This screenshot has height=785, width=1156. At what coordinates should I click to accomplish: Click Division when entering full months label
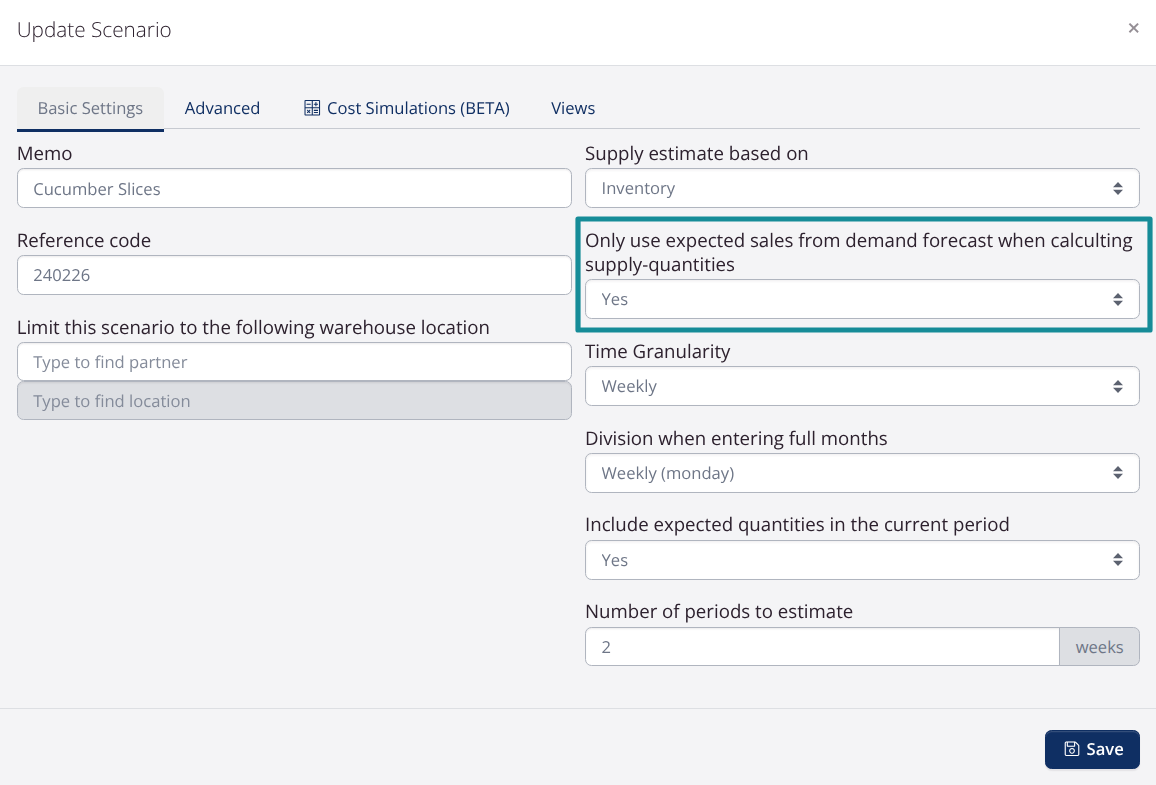[x=736, y=439]
